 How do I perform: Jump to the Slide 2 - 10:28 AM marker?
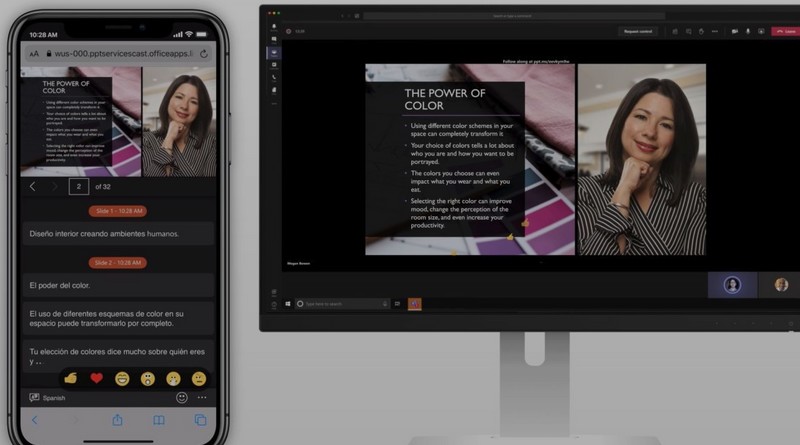pyautogui.click(x=118, y=263)
